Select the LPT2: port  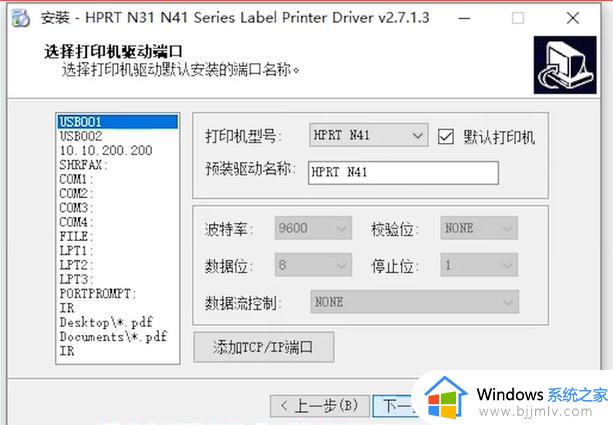(118, 265)
